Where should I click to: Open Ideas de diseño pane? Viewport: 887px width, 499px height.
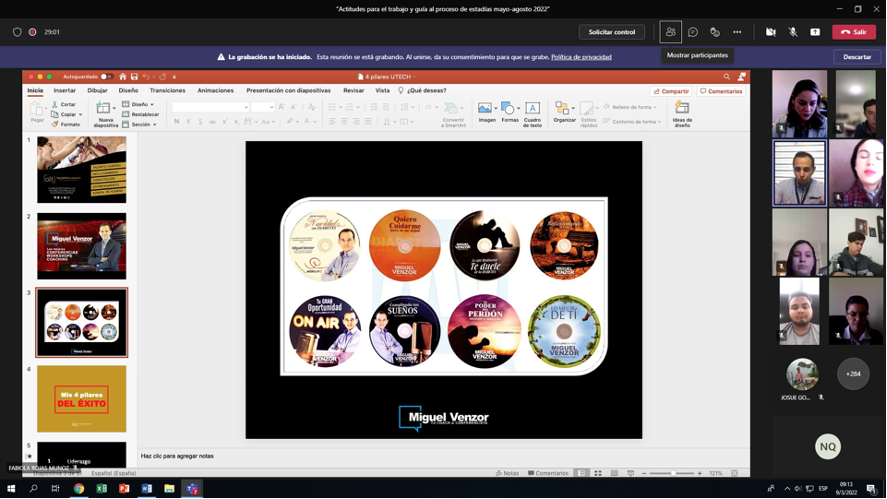click(x=682, y=114)
